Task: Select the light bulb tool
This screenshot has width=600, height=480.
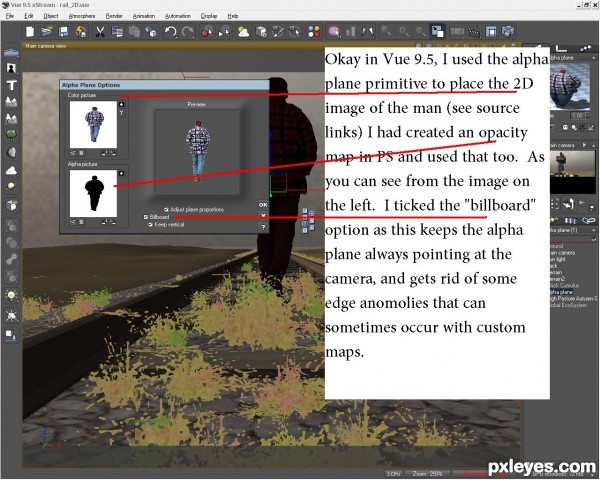Action: coord(11,296)
